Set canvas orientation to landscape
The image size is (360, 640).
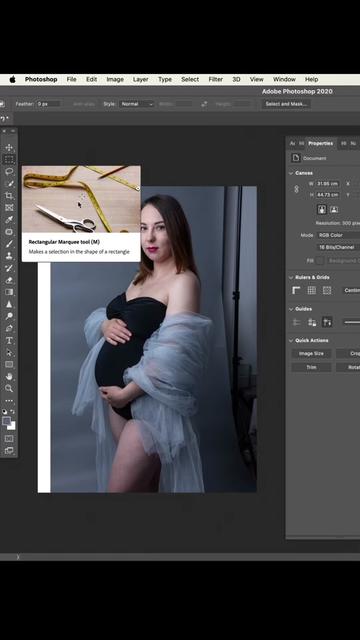click(x=334, y=209)
